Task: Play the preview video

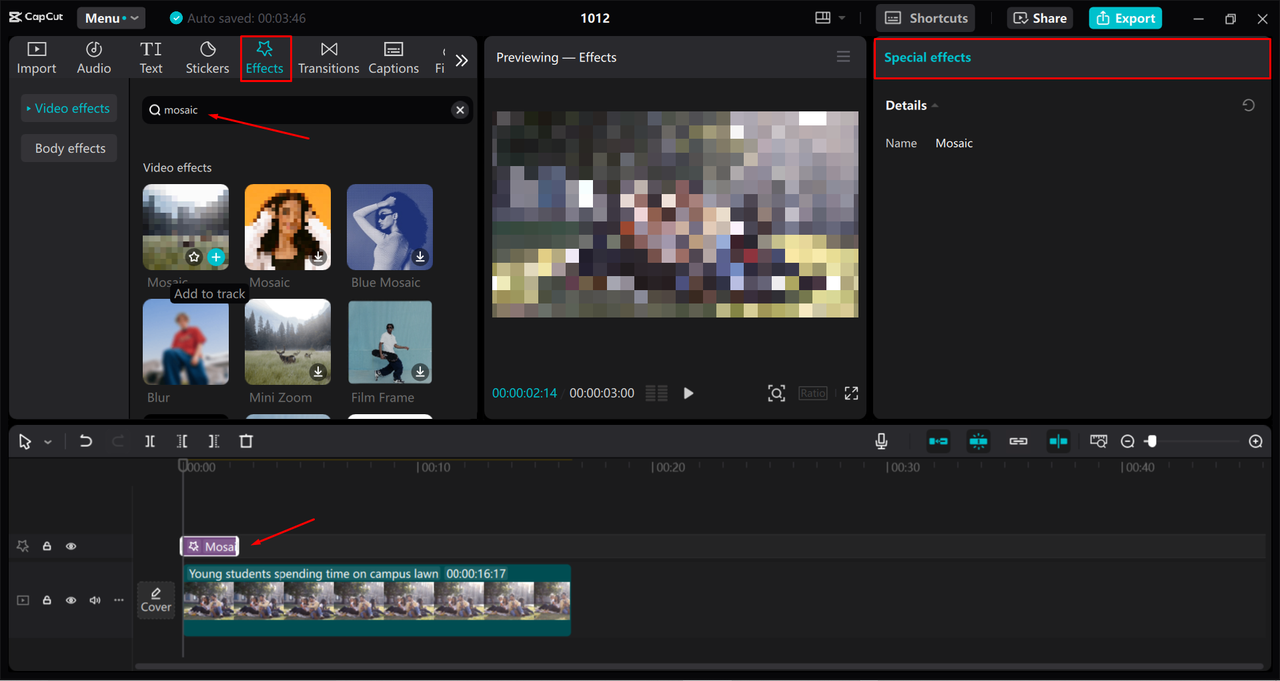Action: pyautogui.click(x=688, y=393)
